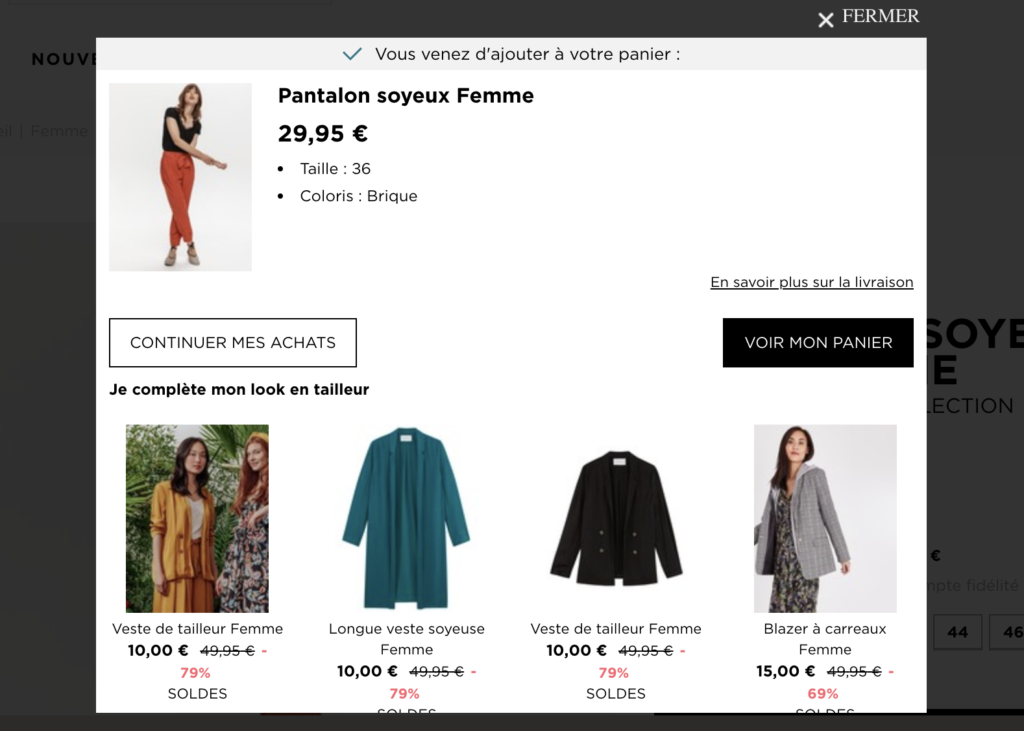Open "En savoir plus sur la livraison" link
This screenshot has height=731, width=1024.
(811, 282)
